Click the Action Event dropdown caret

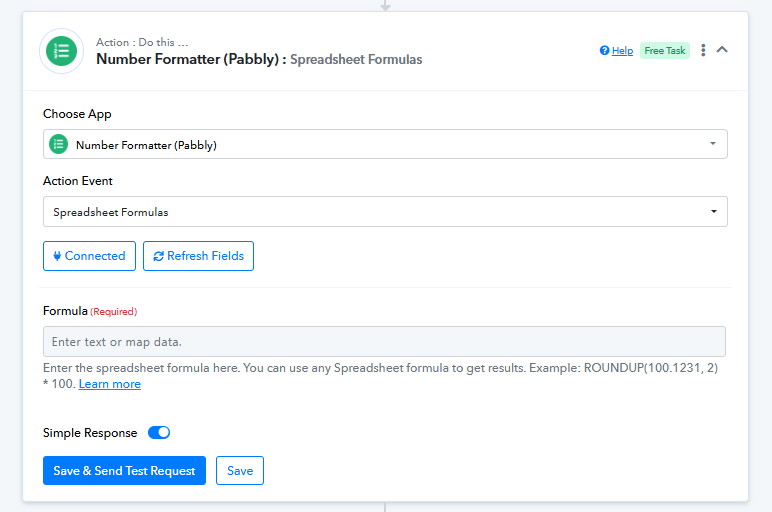pyautogui.click(x=713, y=211)
